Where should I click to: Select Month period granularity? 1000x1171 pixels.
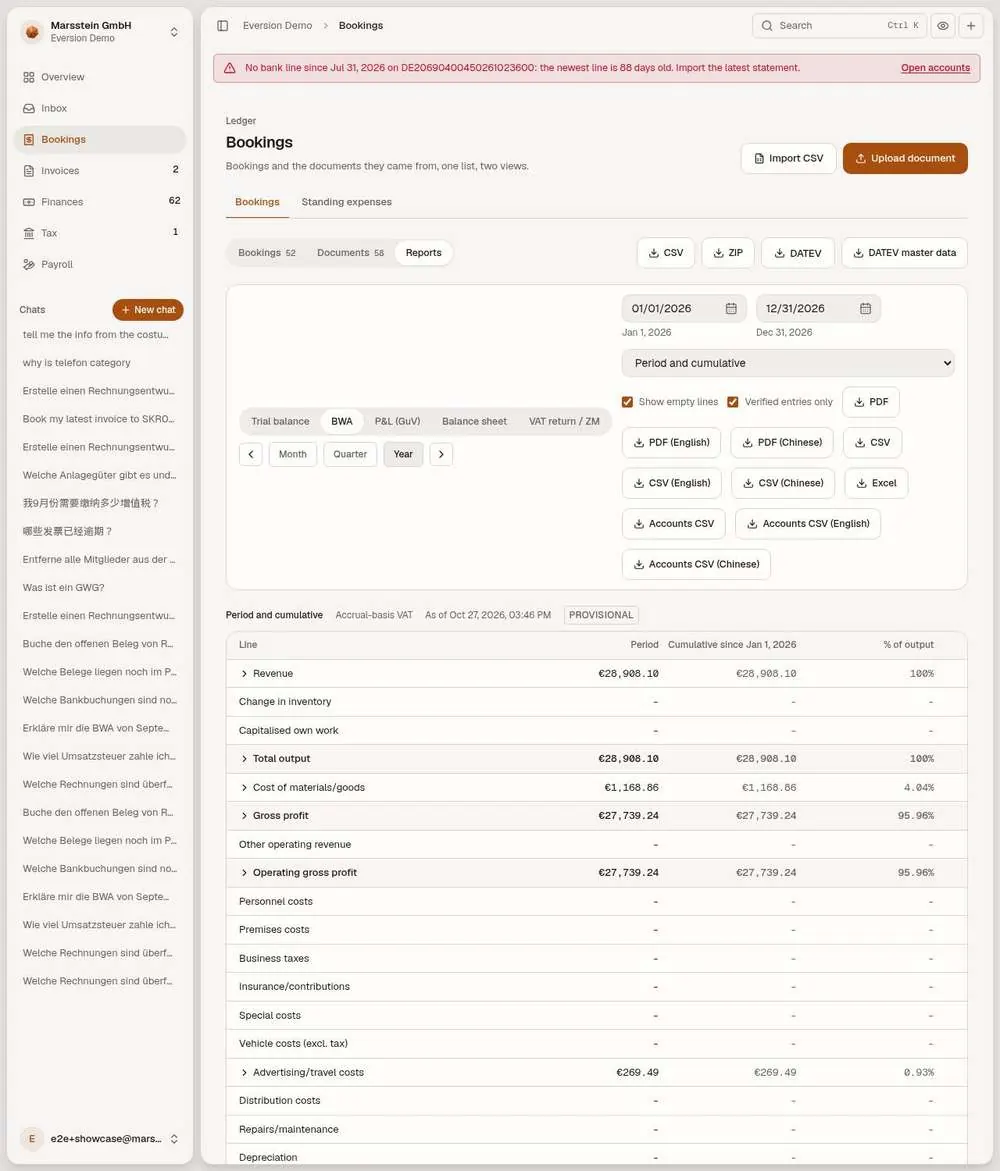(x=293, y=454)
